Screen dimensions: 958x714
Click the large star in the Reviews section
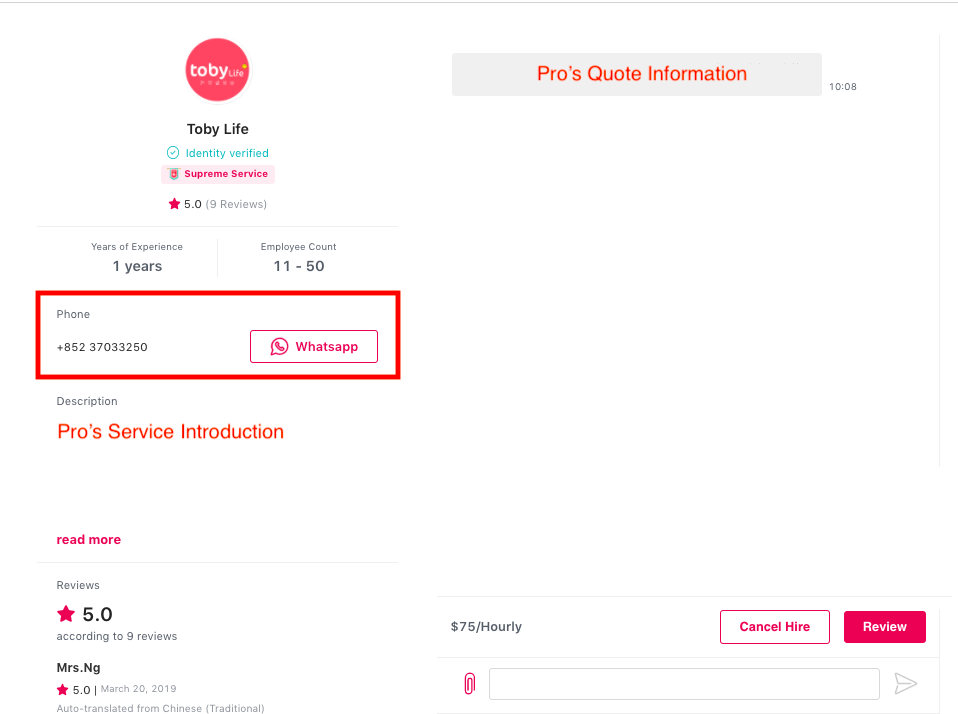(x=66, y=614)
